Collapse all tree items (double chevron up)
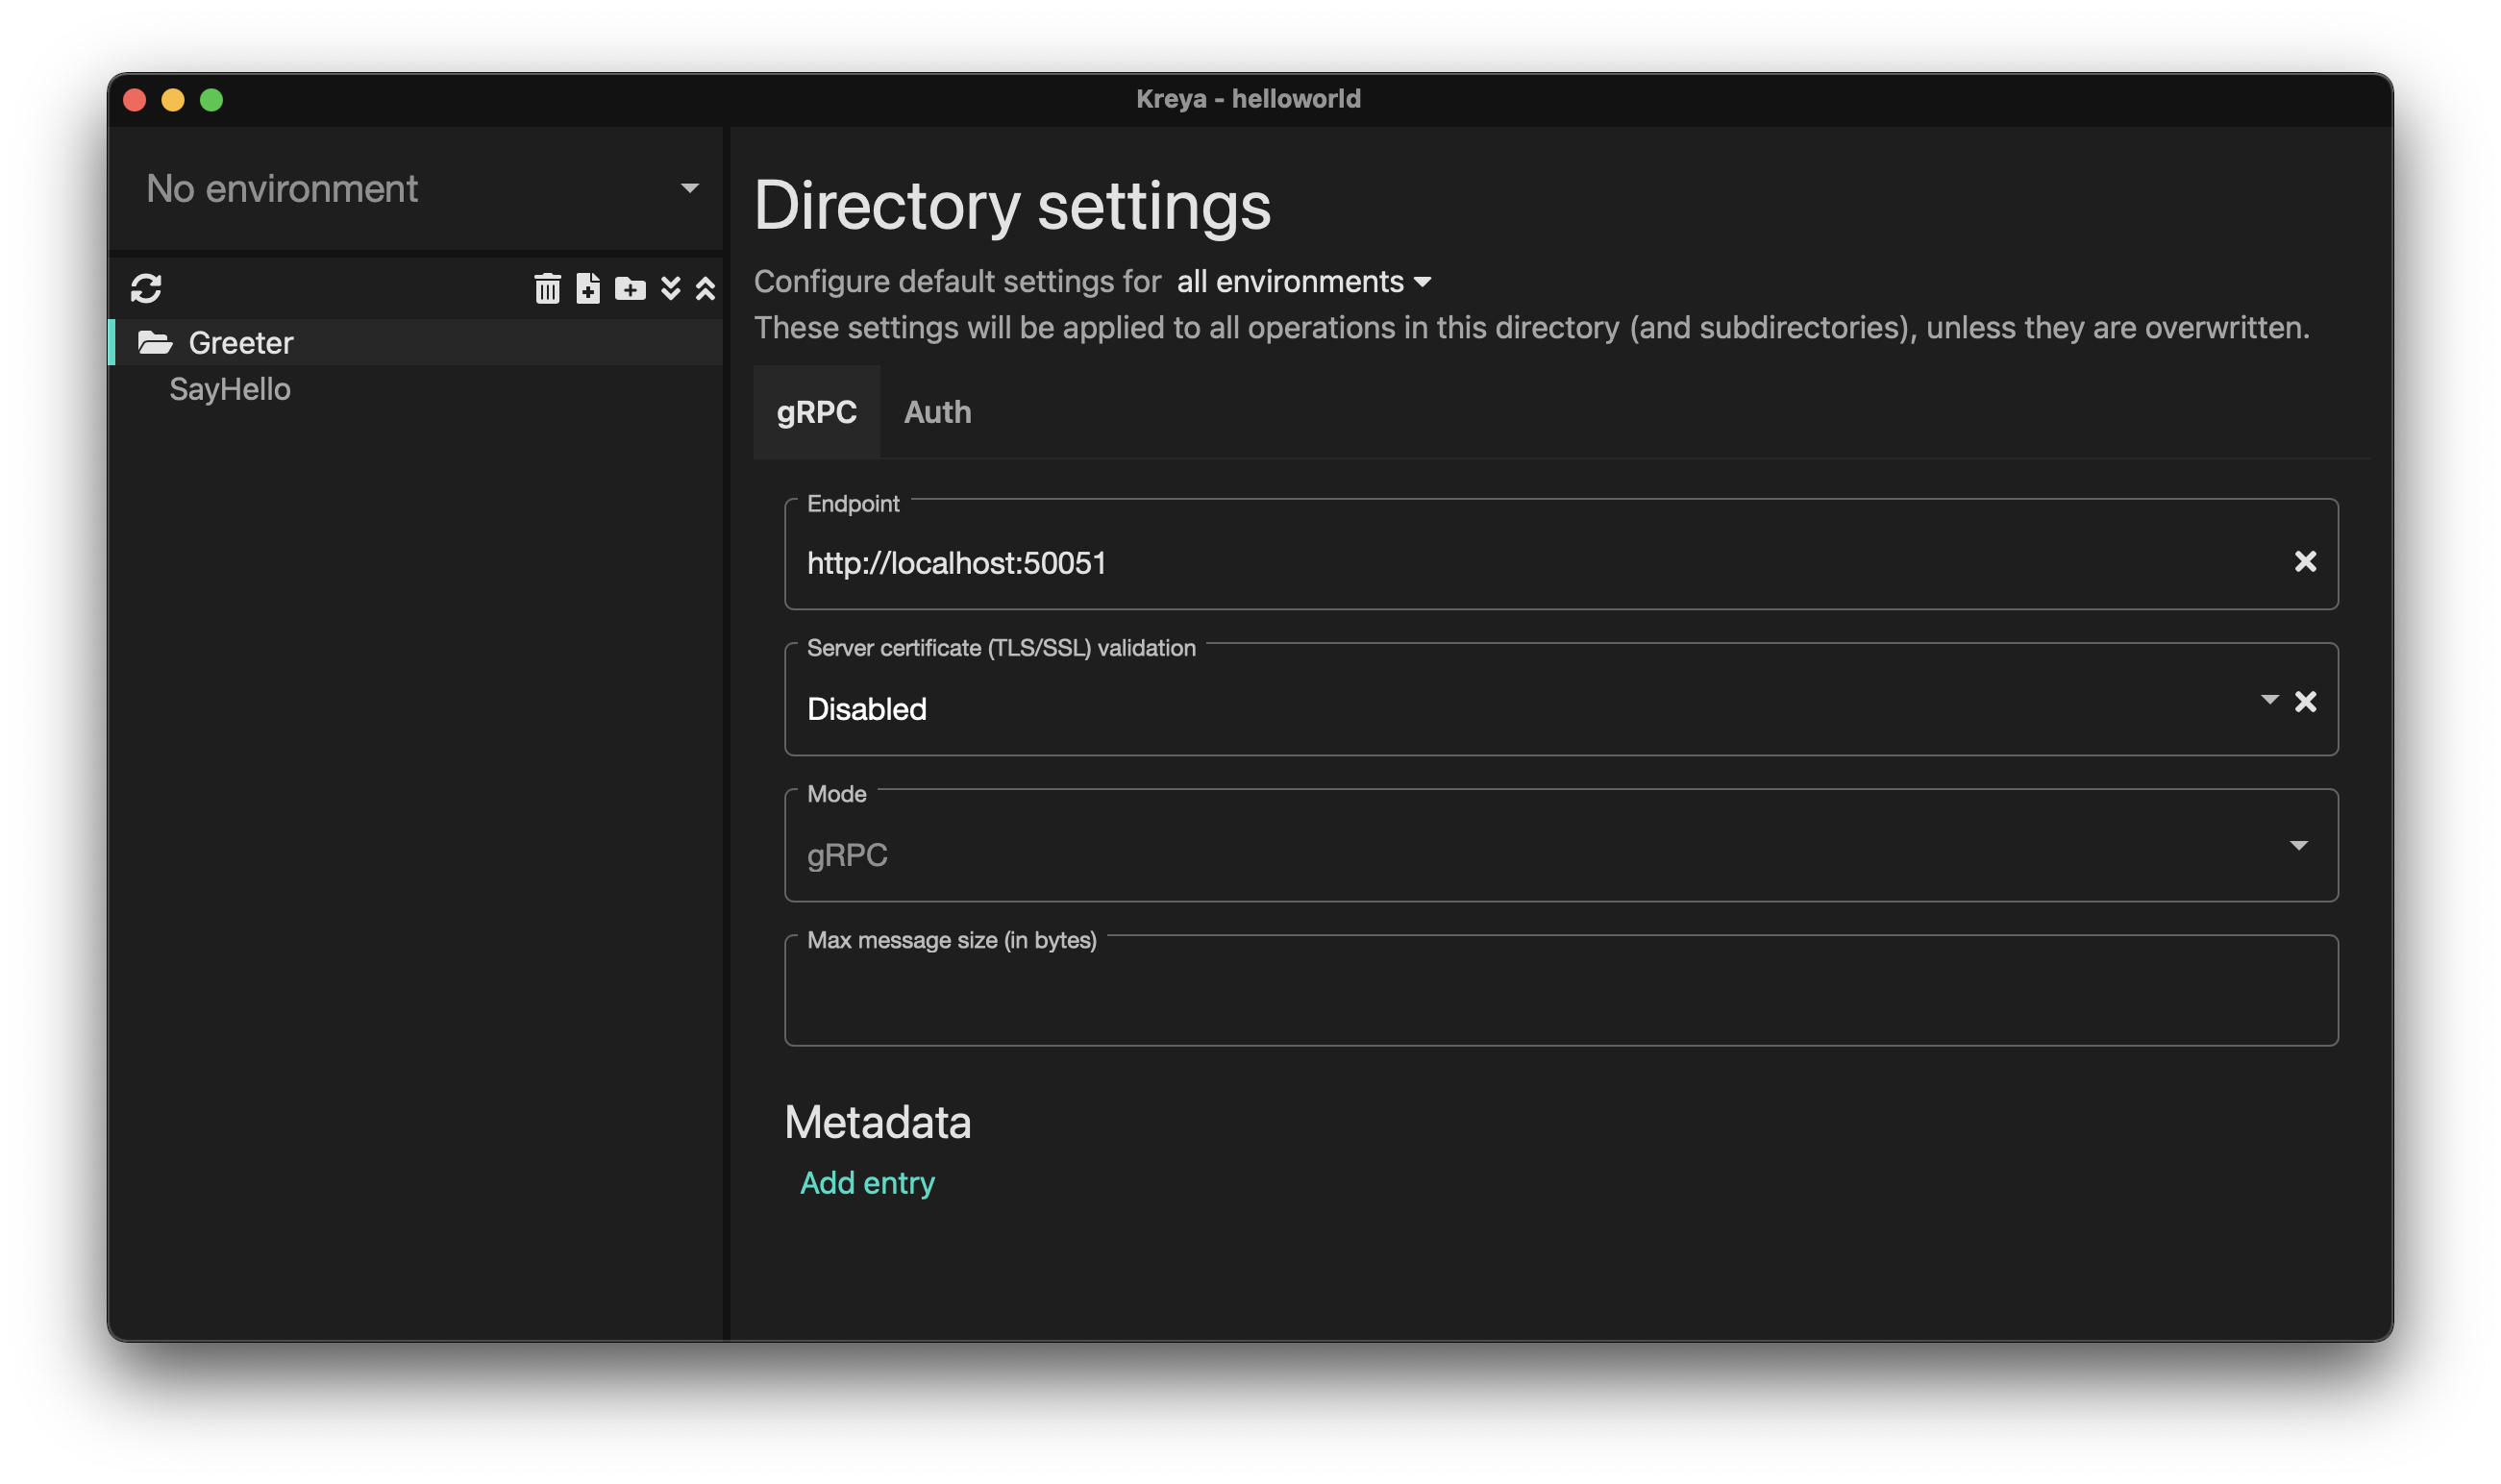The width and height of the screenshot is (2501, 1484). coord(705,289)
